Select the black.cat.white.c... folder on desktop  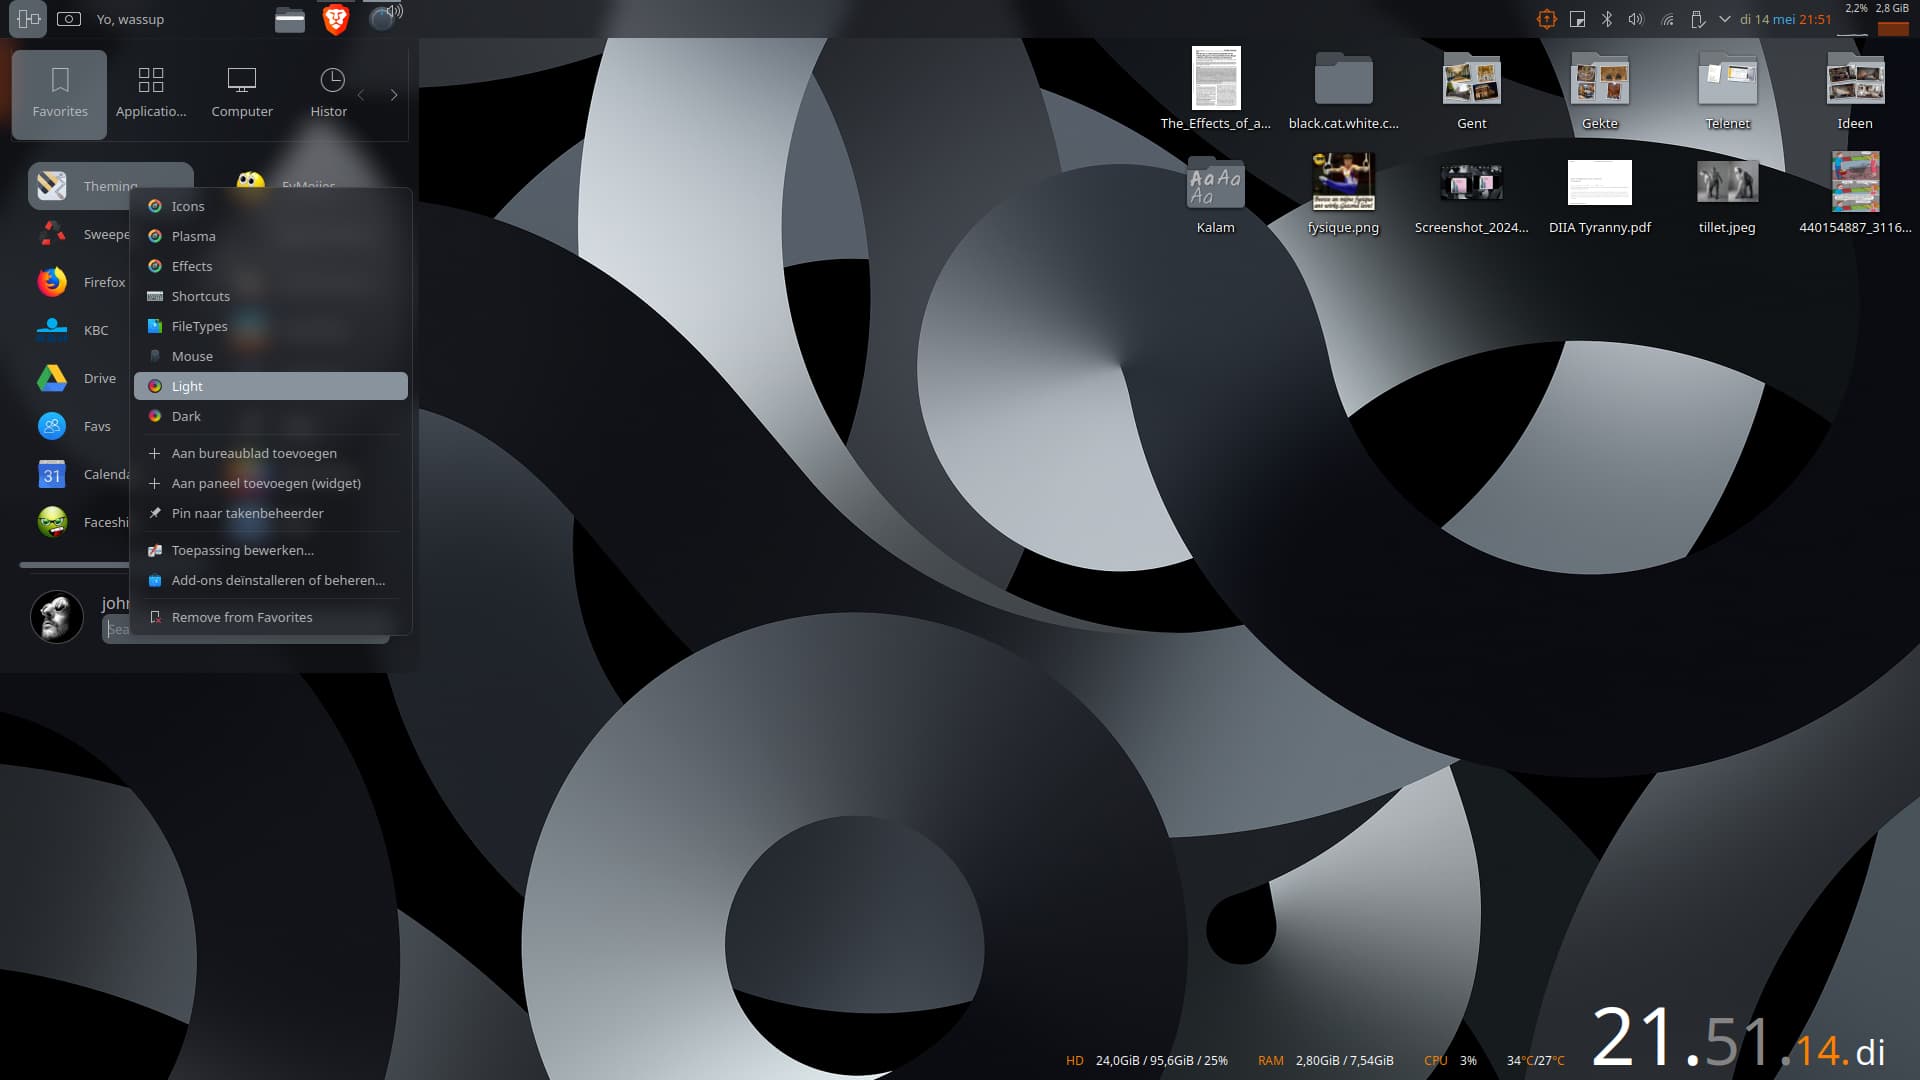(x=1343, y=88)
